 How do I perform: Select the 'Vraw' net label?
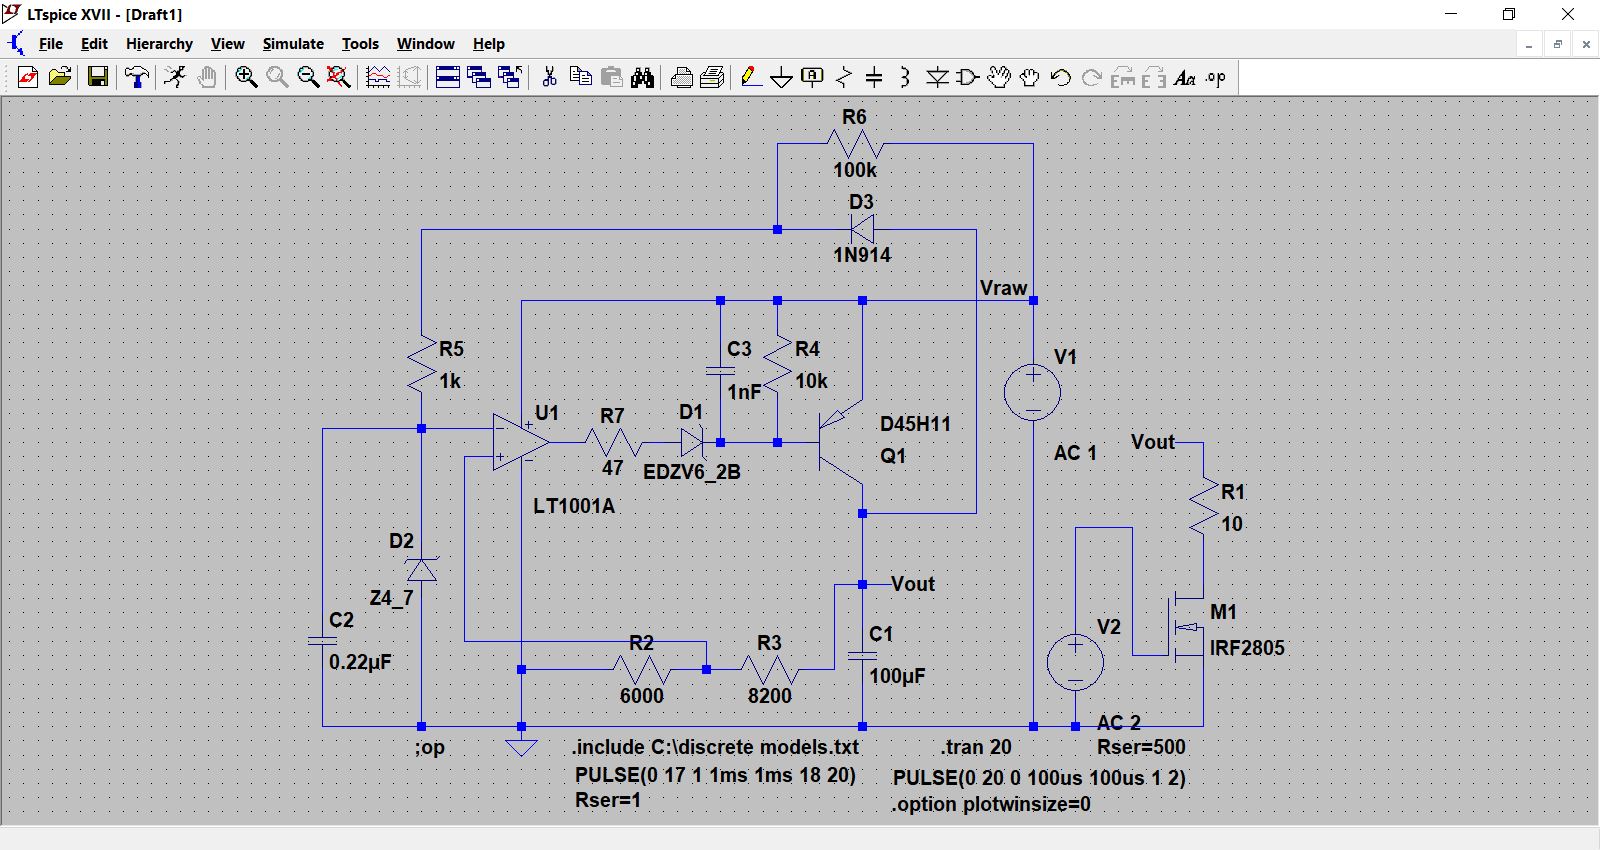pos(1003,288)
